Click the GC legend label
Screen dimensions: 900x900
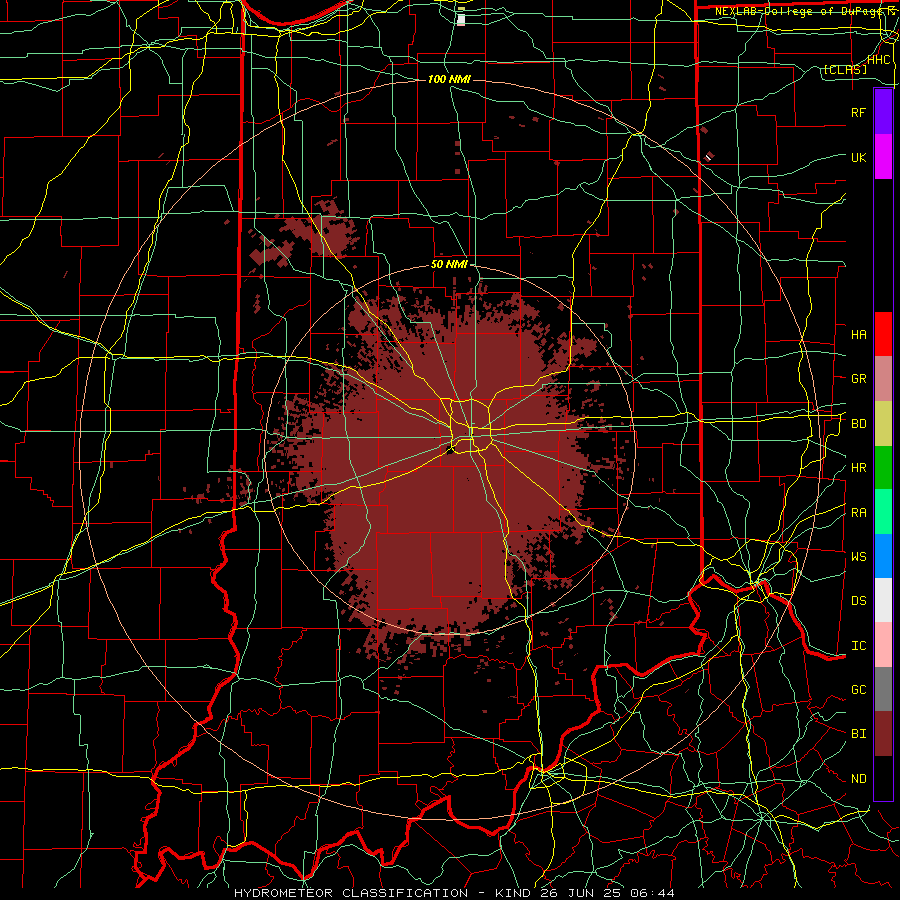pyautogui.click(x=859, y=690)
